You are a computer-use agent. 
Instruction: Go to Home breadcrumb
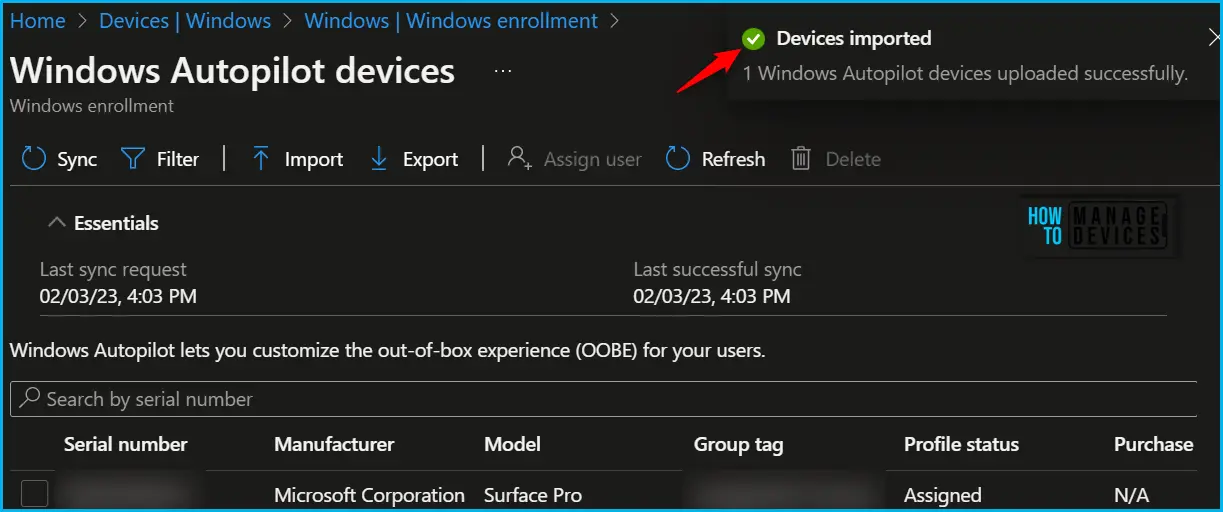[38, 20]
